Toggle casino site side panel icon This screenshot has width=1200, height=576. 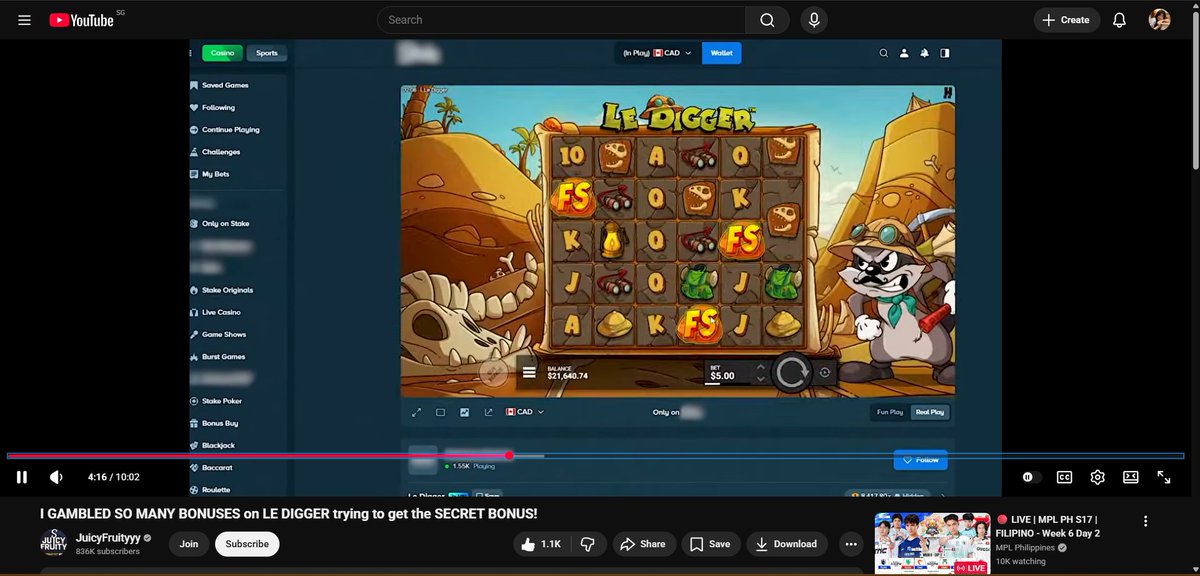(945, 53)
